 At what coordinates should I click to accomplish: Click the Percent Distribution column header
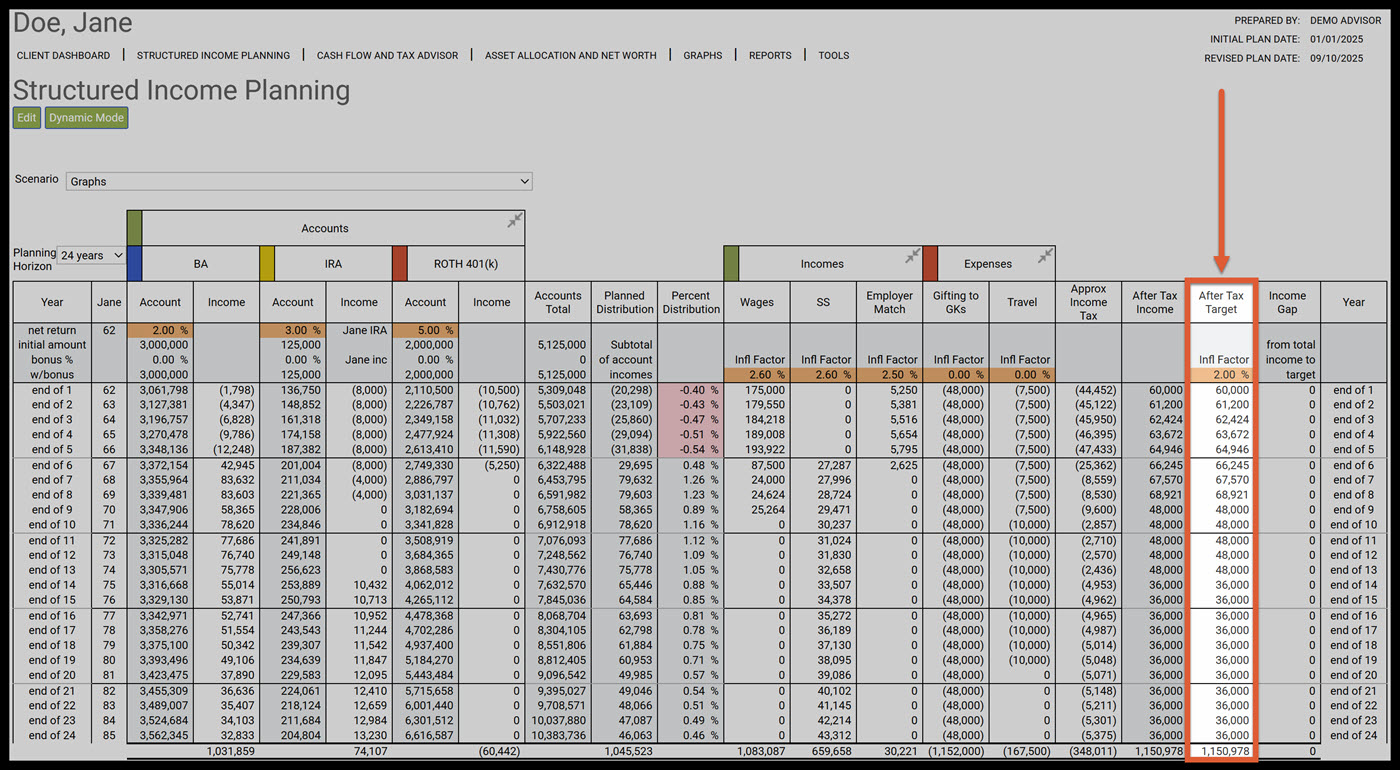(691, 302)
